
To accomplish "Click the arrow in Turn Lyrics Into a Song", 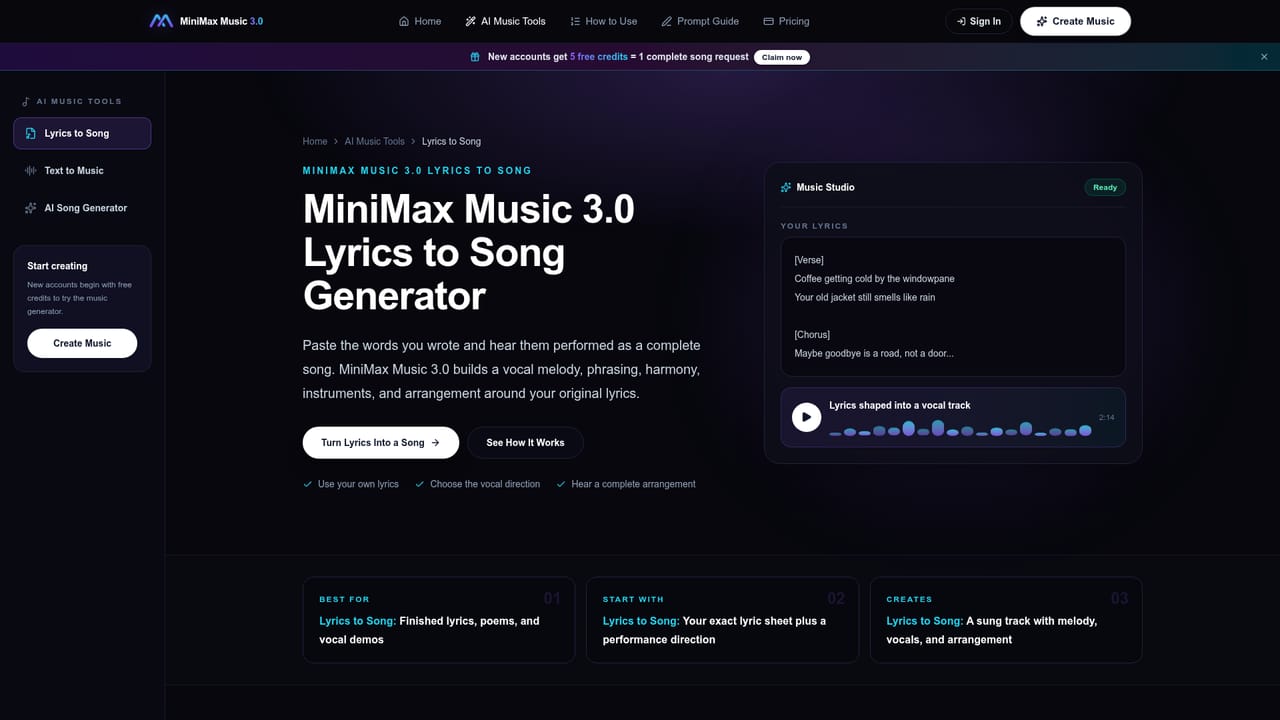I will [435, 442].
